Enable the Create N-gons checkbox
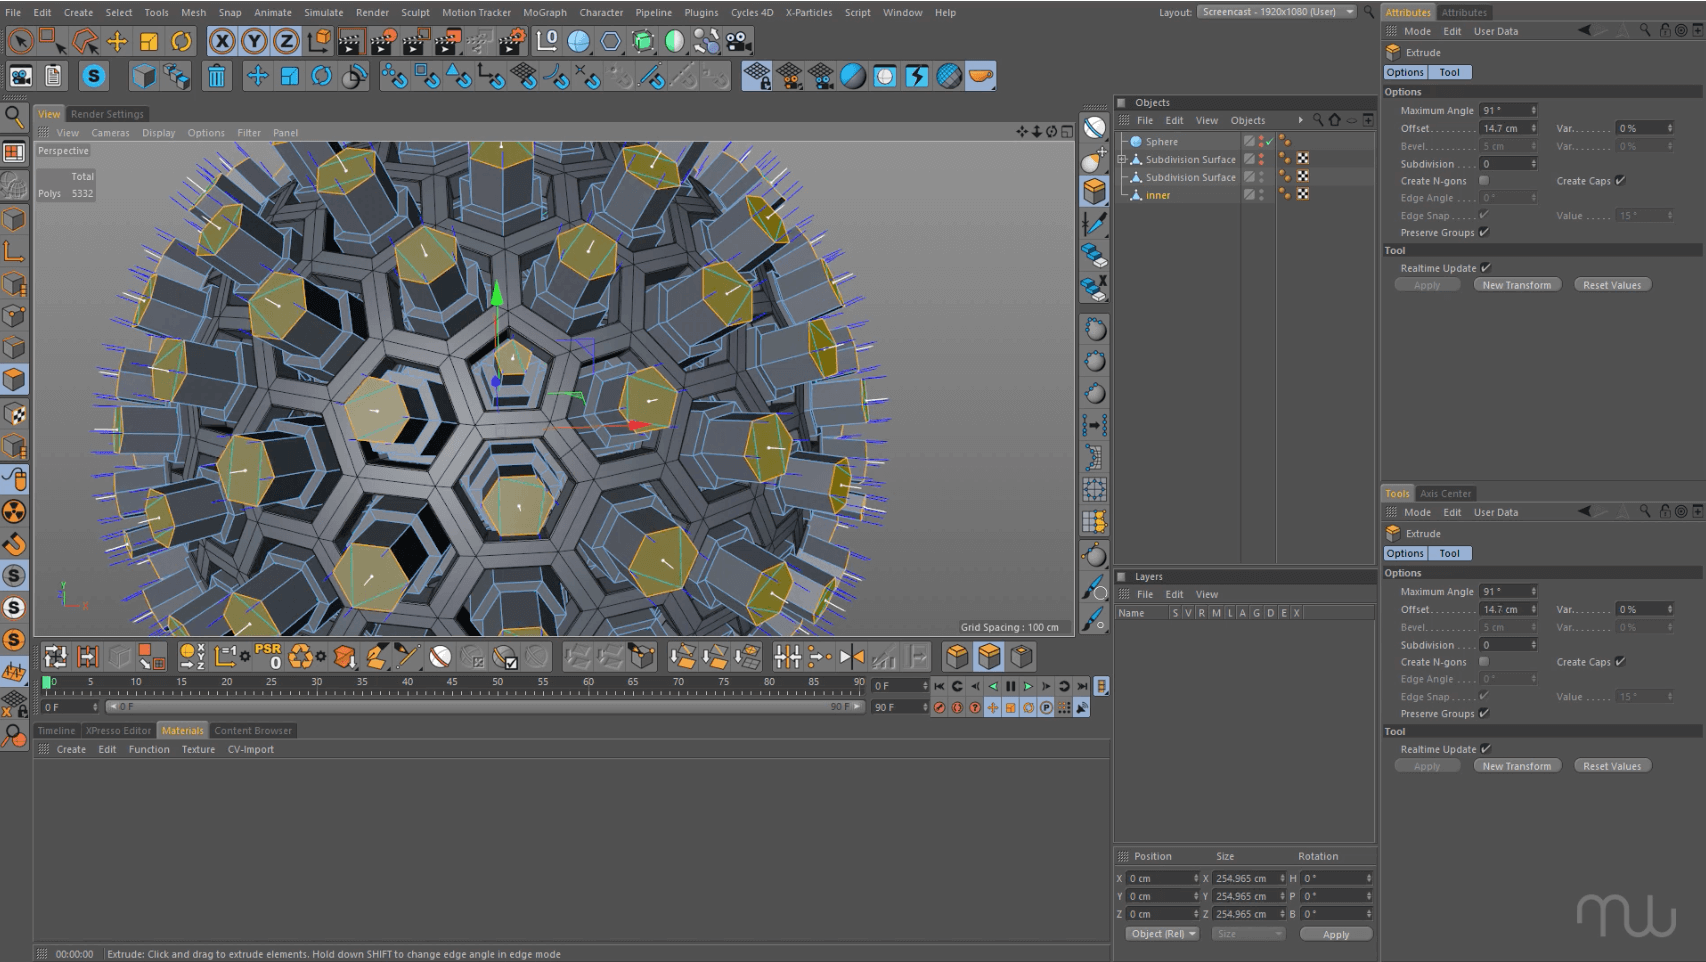The height and width of the screenshot is (962, 1706). [x=1484, y=181]
